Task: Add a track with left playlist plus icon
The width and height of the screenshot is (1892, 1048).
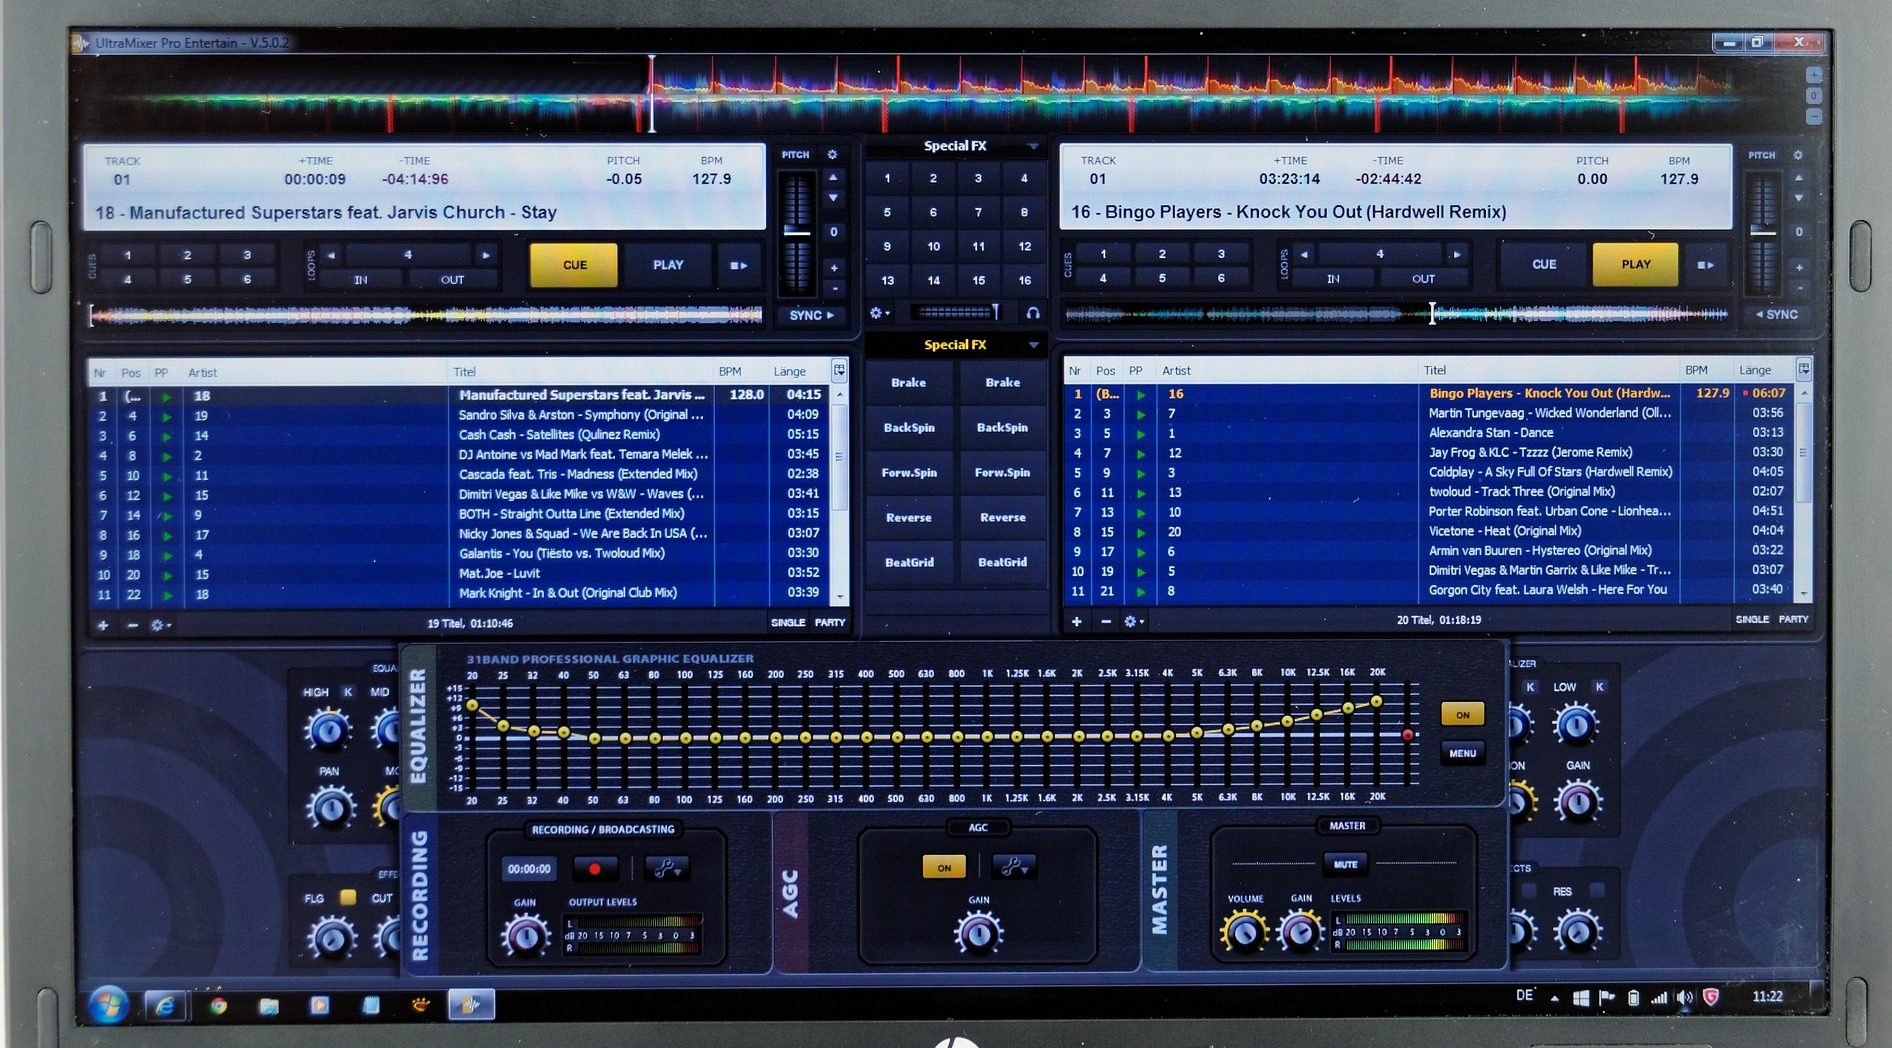Action: tap(103, 625)
